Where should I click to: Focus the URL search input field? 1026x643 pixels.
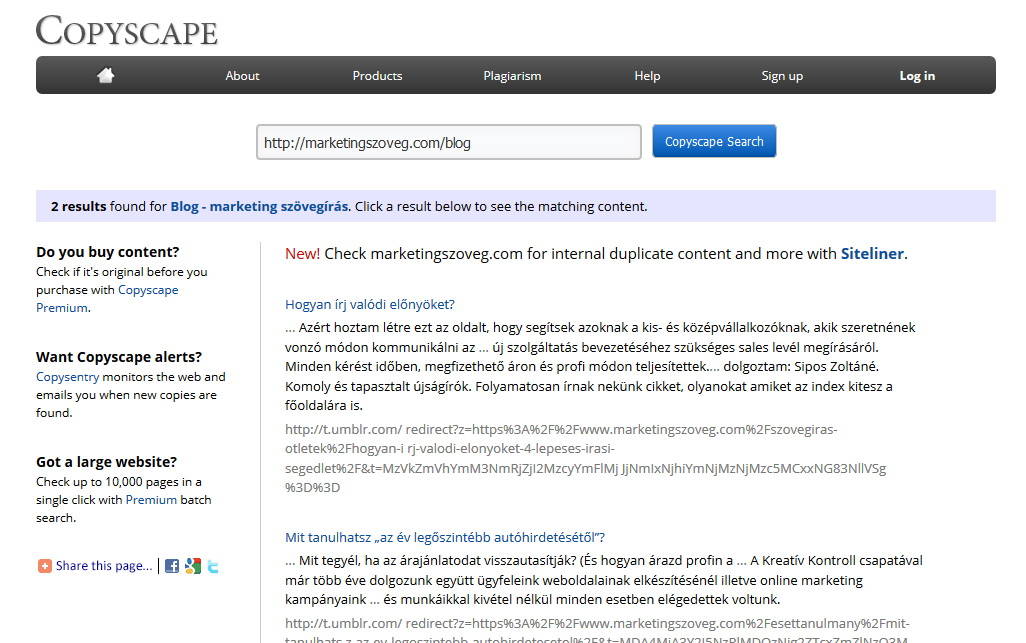point(449,142)
